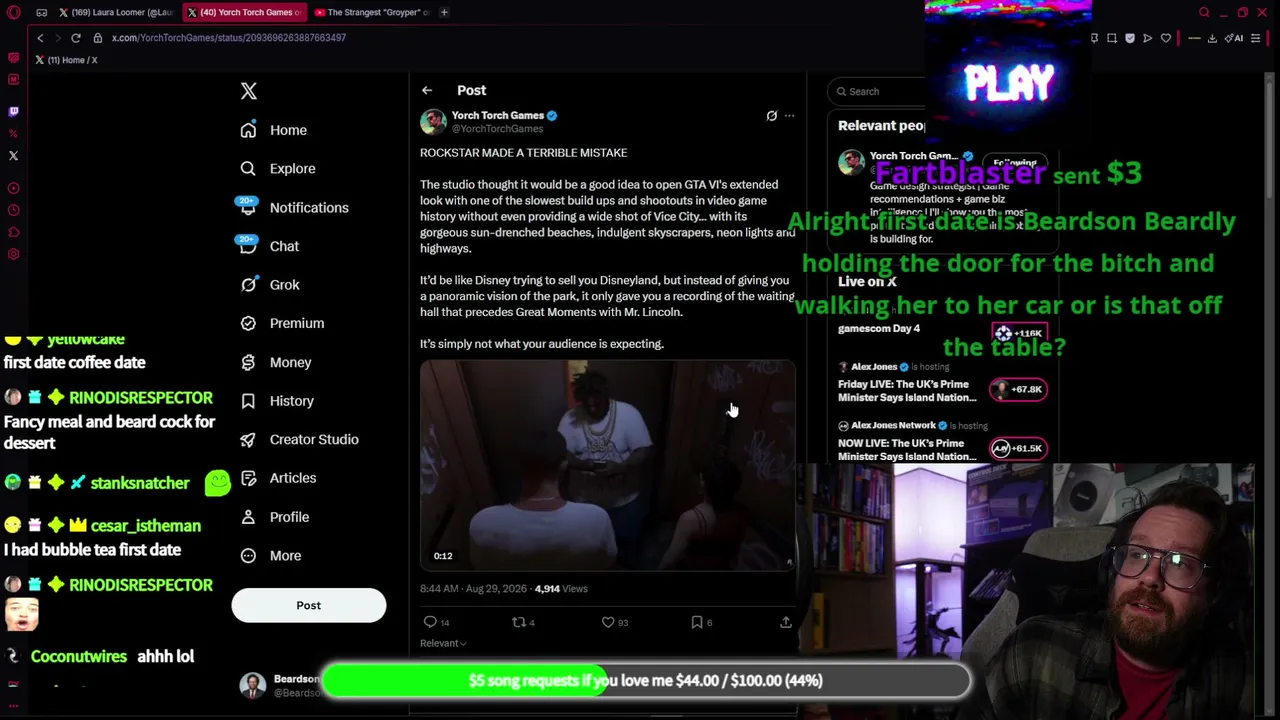Open the post's three-dot more menu
Viewport: 1280px width, 720px height.
pyautogui.click(x=789, y=116)
